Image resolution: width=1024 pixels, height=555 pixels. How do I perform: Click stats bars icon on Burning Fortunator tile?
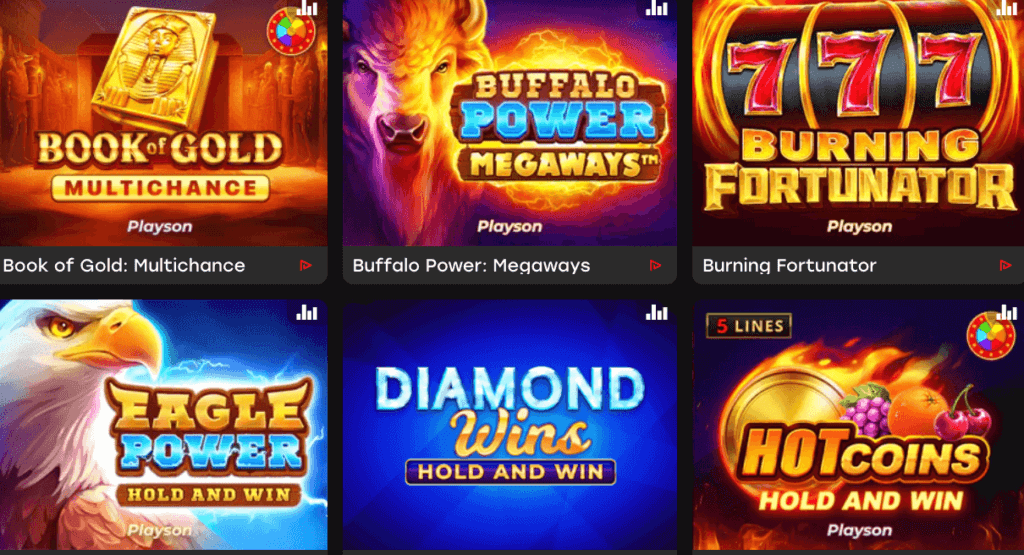click(x=1006, y=8)
